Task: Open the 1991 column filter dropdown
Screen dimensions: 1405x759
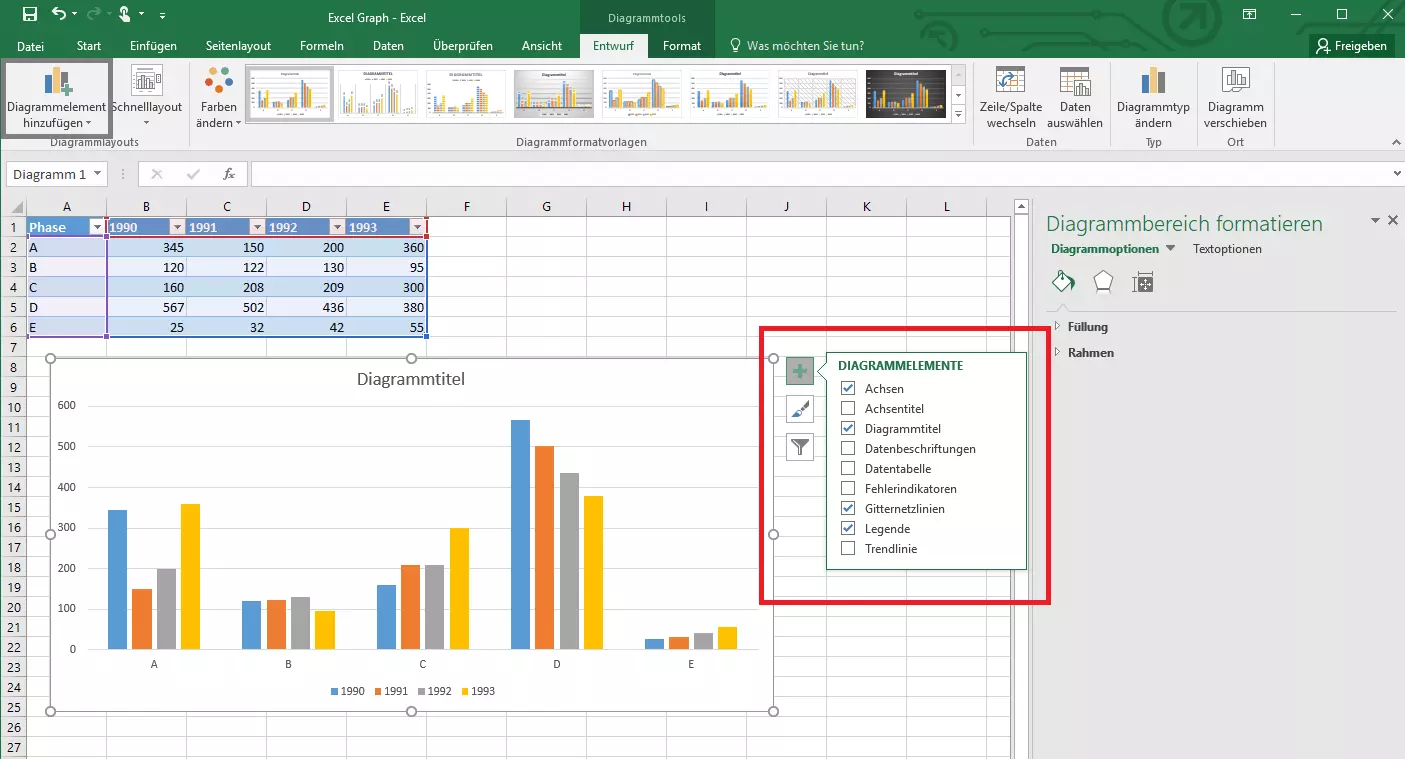Action: (x=257, y=227)
